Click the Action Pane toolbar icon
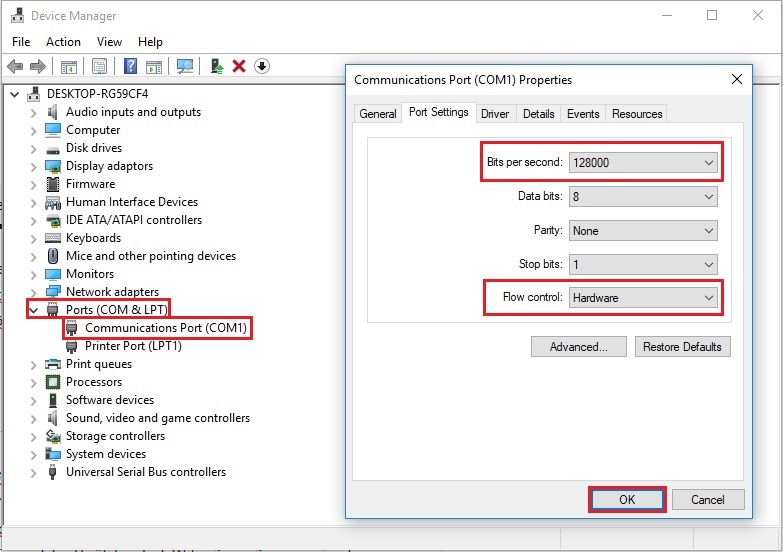Viewport: 783px width, 552px height. [x=154, y=66]
